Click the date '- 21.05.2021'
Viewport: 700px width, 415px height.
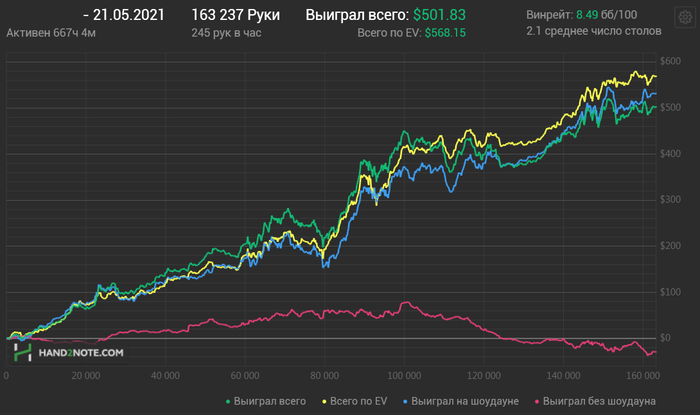124,15
